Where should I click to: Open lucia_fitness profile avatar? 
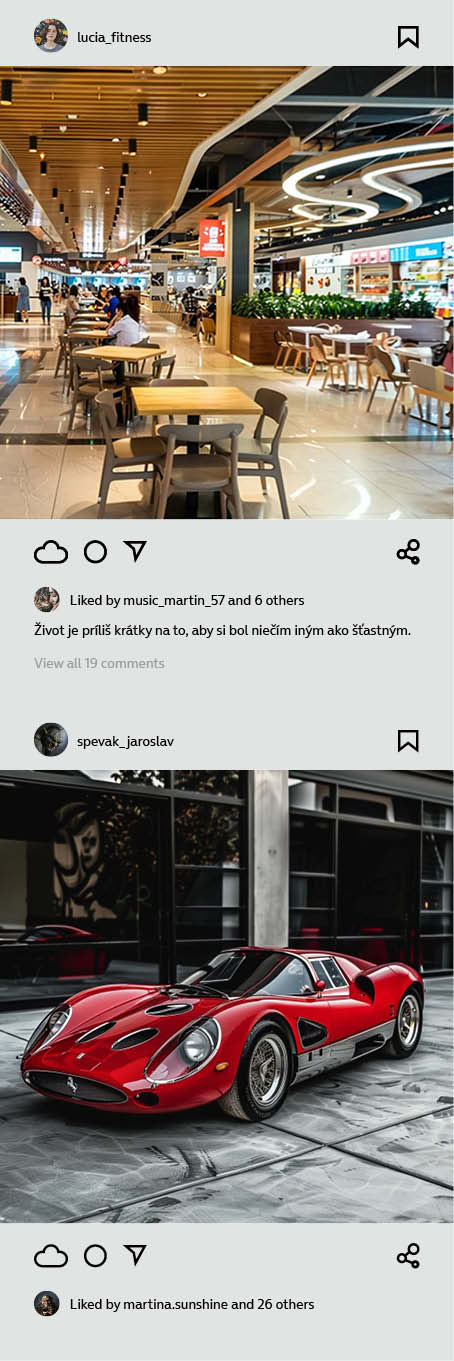51,36
